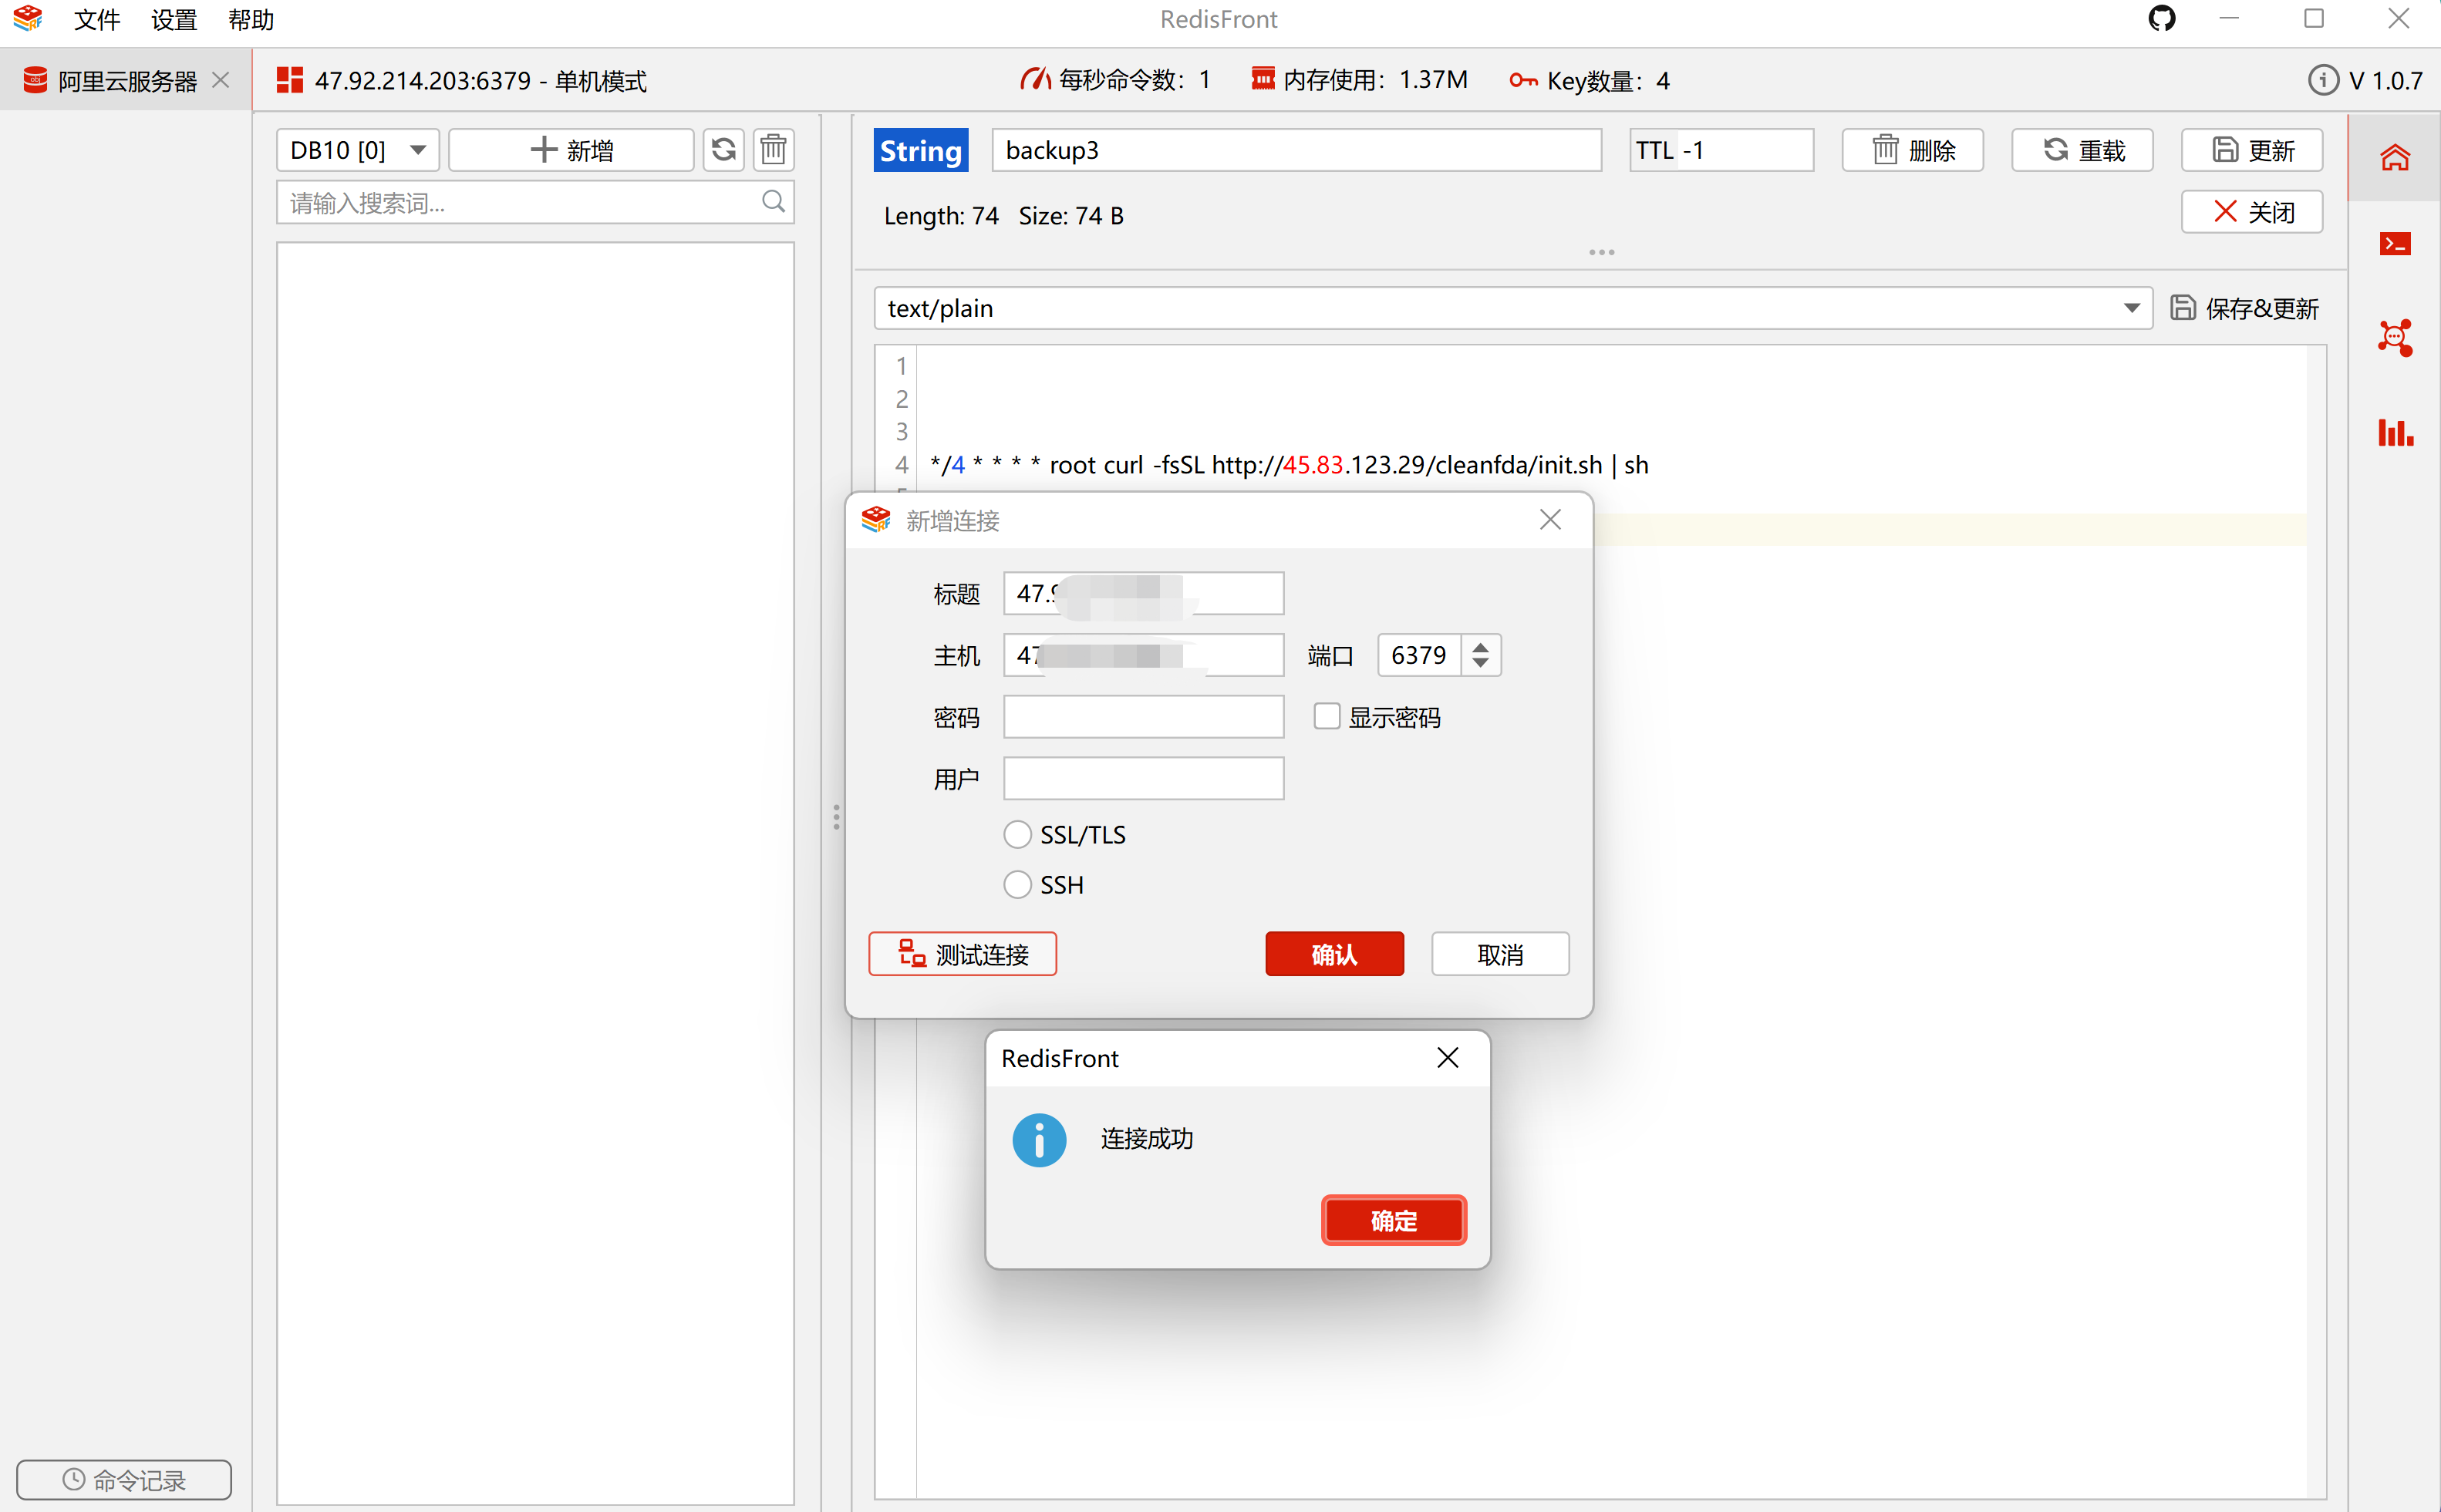Image resolution: width=2441 pixels, height=1512 pixels.
Task: Click the 测试连接 button
Action: click(x=962, y=954)
